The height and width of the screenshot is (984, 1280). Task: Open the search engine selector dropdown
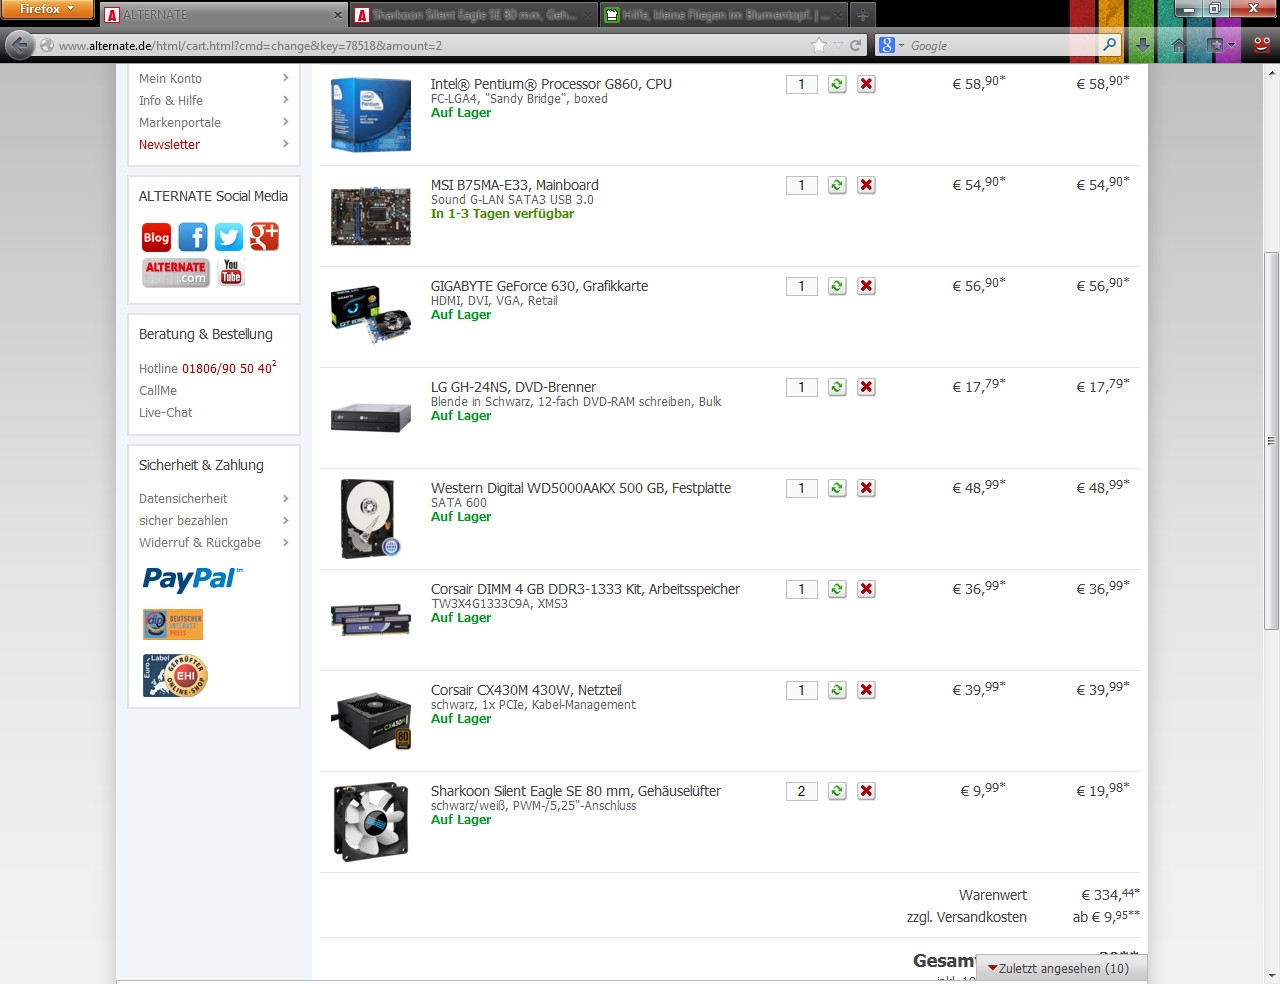(891, 45)
